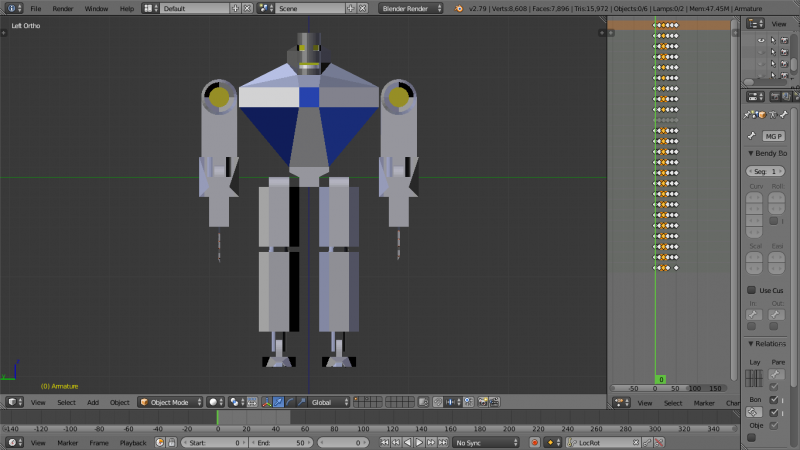Screen dimensions: 800x450
Task: Click the Blender info editor type icon
Action: pos(11,8)
